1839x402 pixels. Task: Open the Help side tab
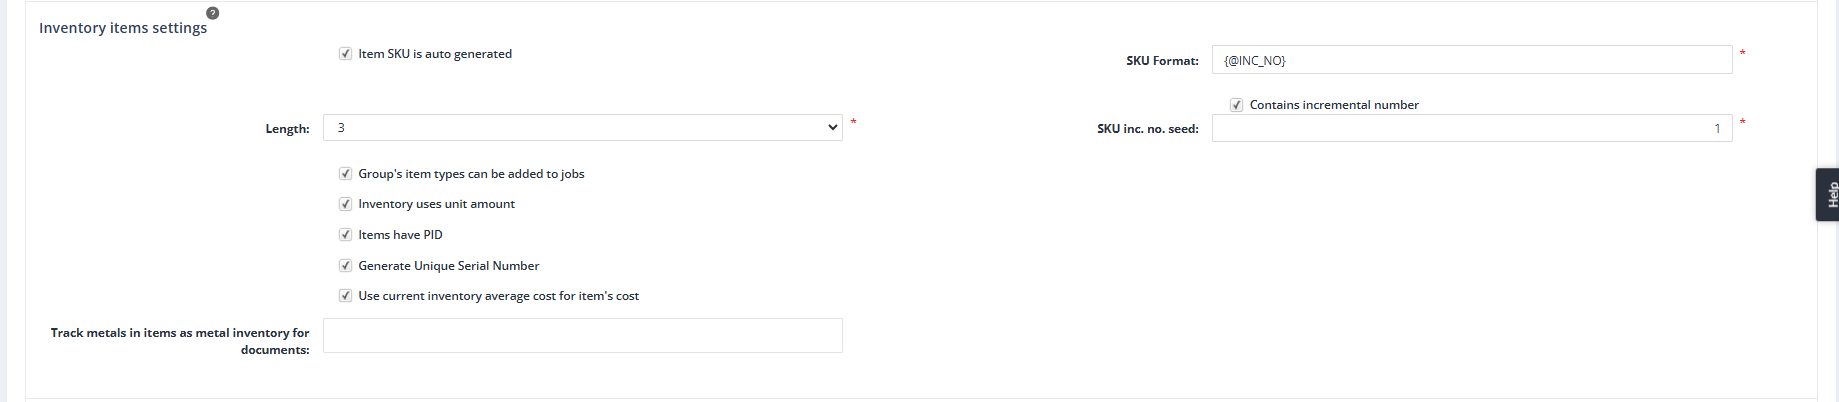point(1829,194)
